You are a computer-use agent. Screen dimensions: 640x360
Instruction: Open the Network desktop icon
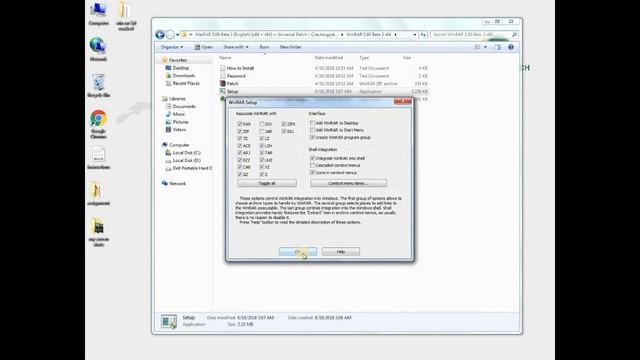(98, 49)
